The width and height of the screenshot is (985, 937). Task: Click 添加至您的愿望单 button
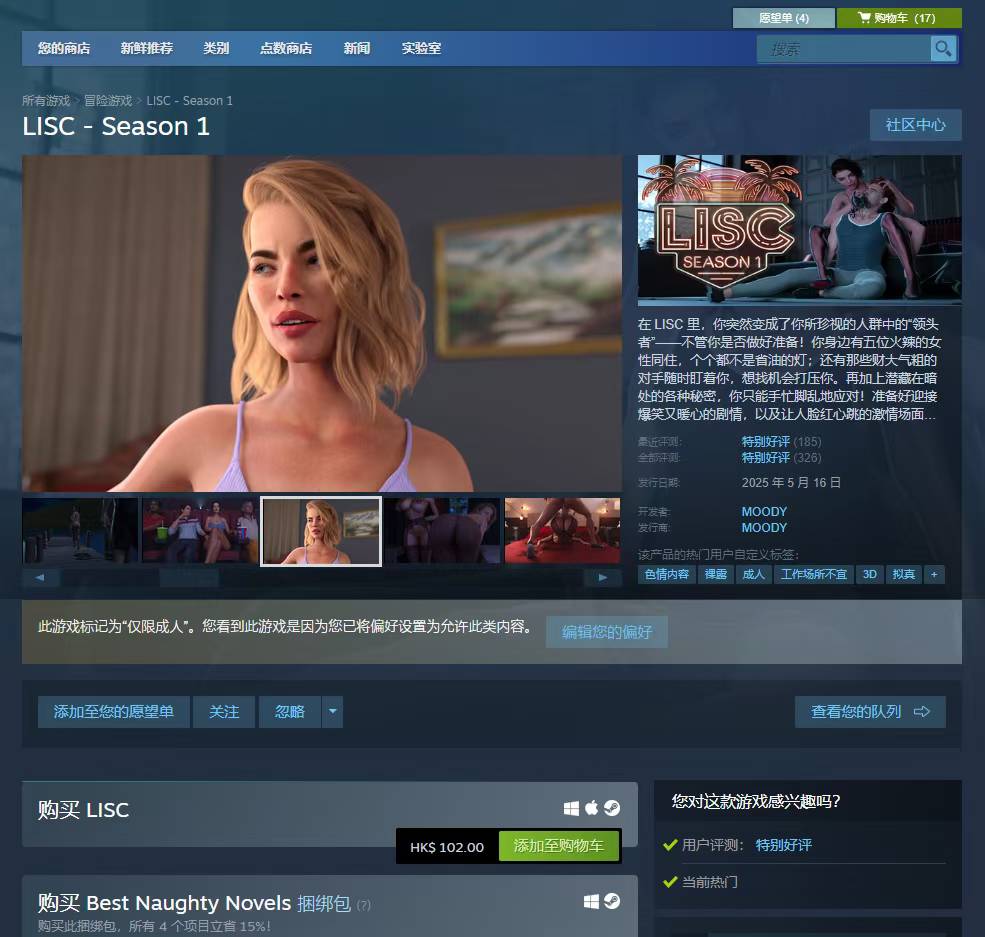click(x=114, y=712)
